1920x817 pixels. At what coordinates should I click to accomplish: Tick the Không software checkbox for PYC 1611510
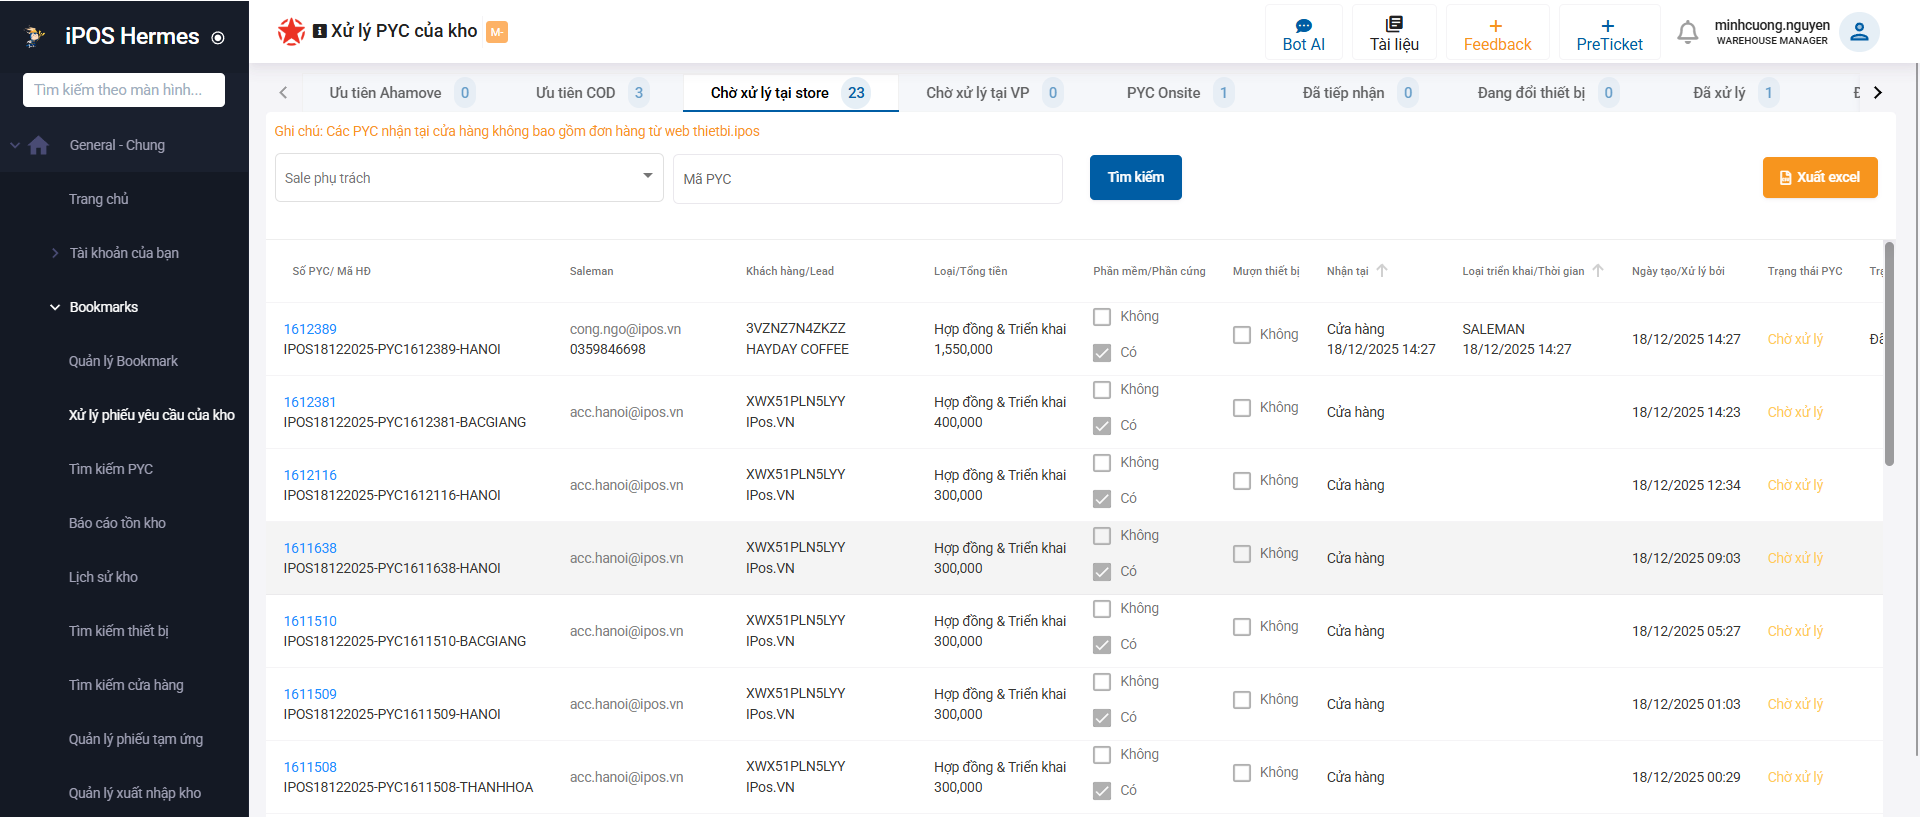coord(1102,609)
